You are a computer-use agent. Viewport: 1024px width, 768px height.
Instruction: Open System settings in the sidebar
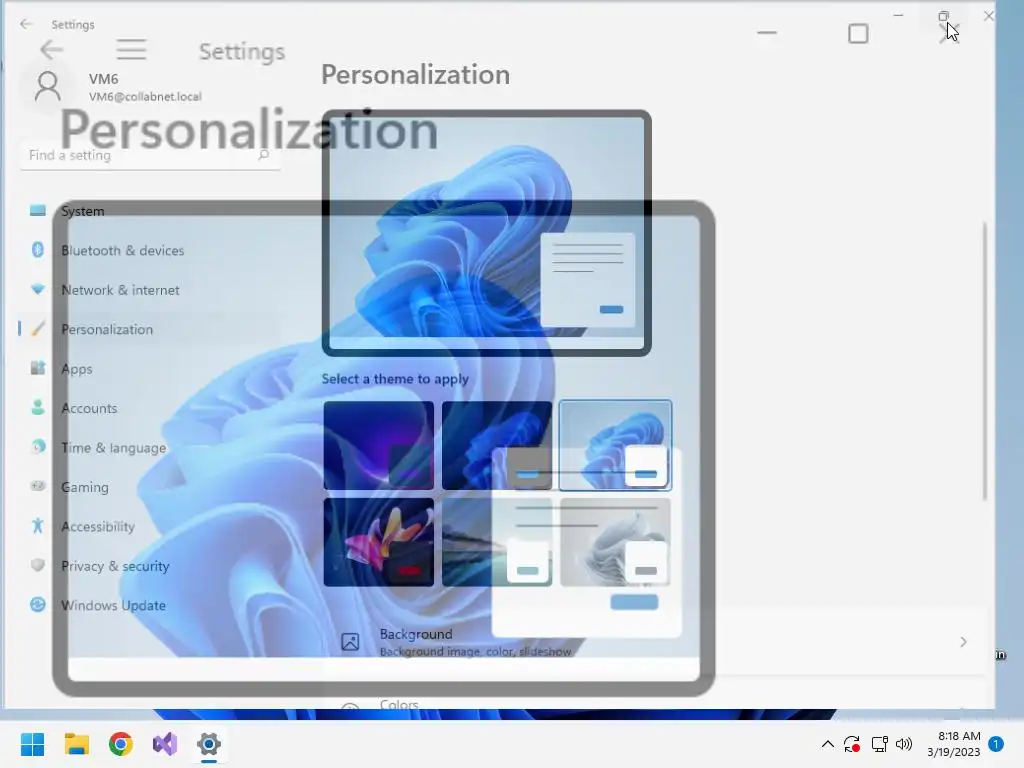149,211
